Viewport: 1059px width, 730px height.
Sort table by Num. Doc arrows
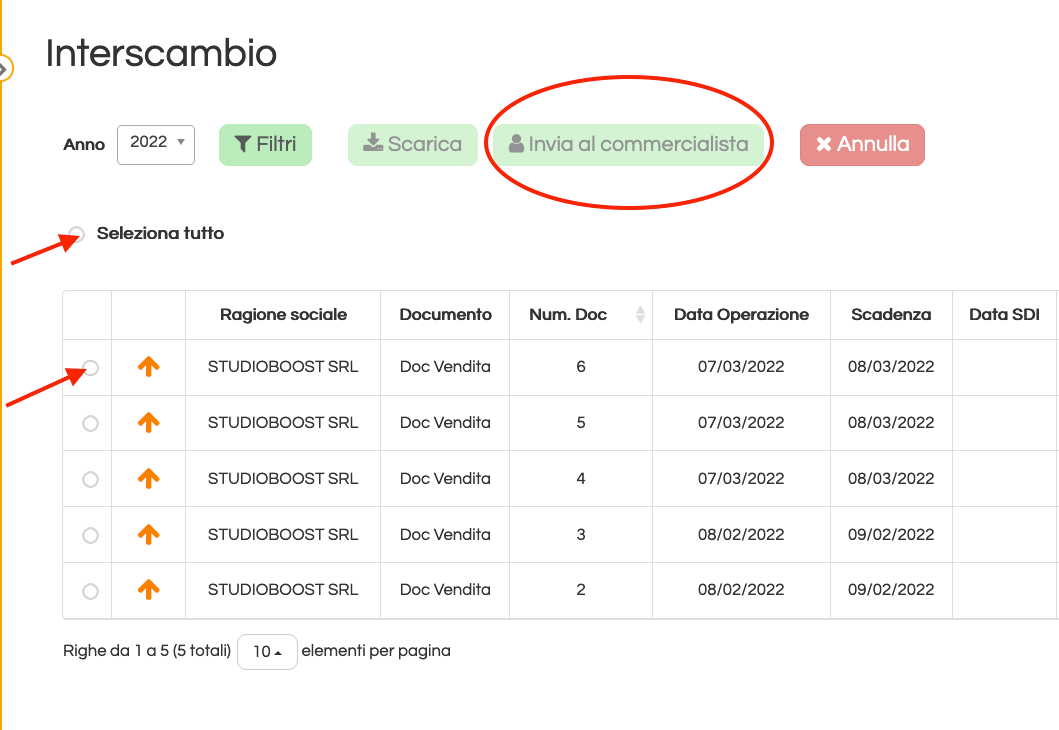pos(640,315)
